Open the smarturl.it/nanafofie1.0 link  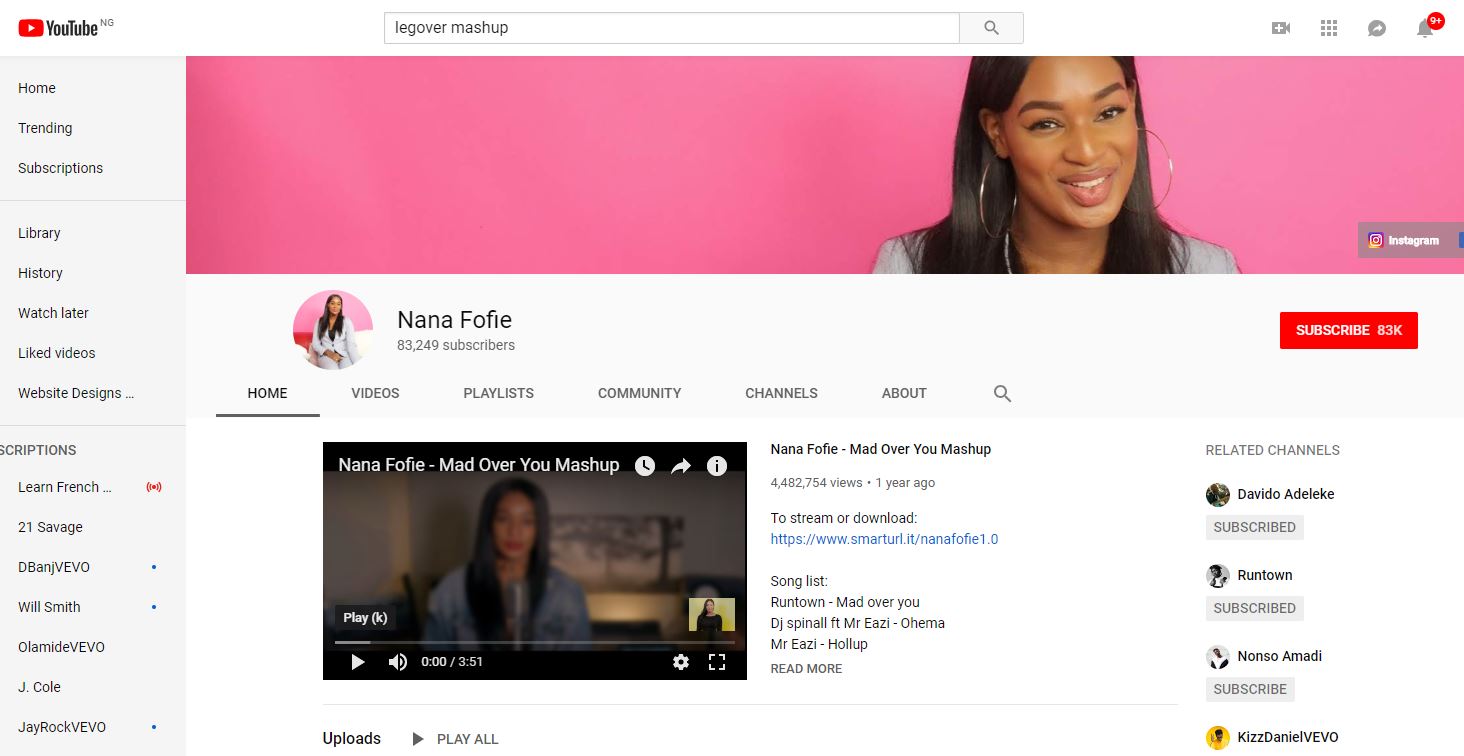tap(884, 539)
